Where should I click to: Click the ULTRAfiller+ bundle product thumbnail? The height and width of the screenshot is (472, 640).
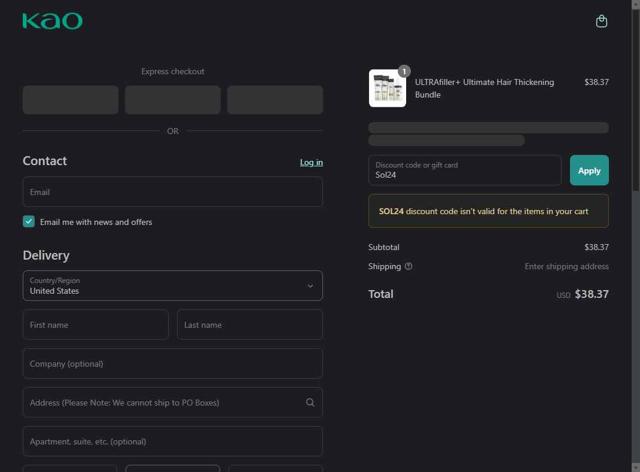pos(387,88)
